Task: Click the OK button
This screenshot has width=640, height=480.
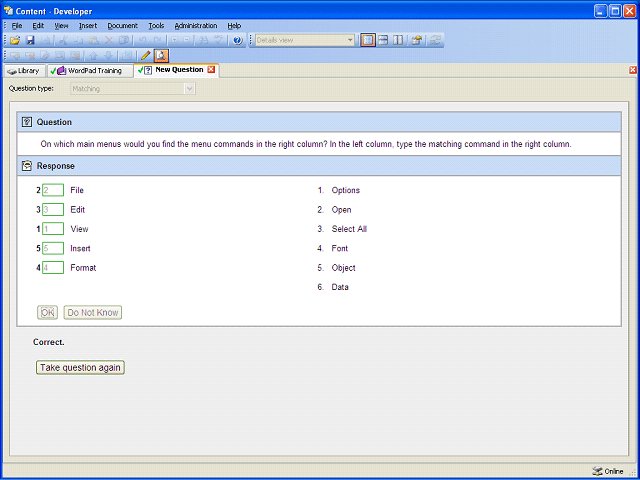Action: tap(47, 312)
